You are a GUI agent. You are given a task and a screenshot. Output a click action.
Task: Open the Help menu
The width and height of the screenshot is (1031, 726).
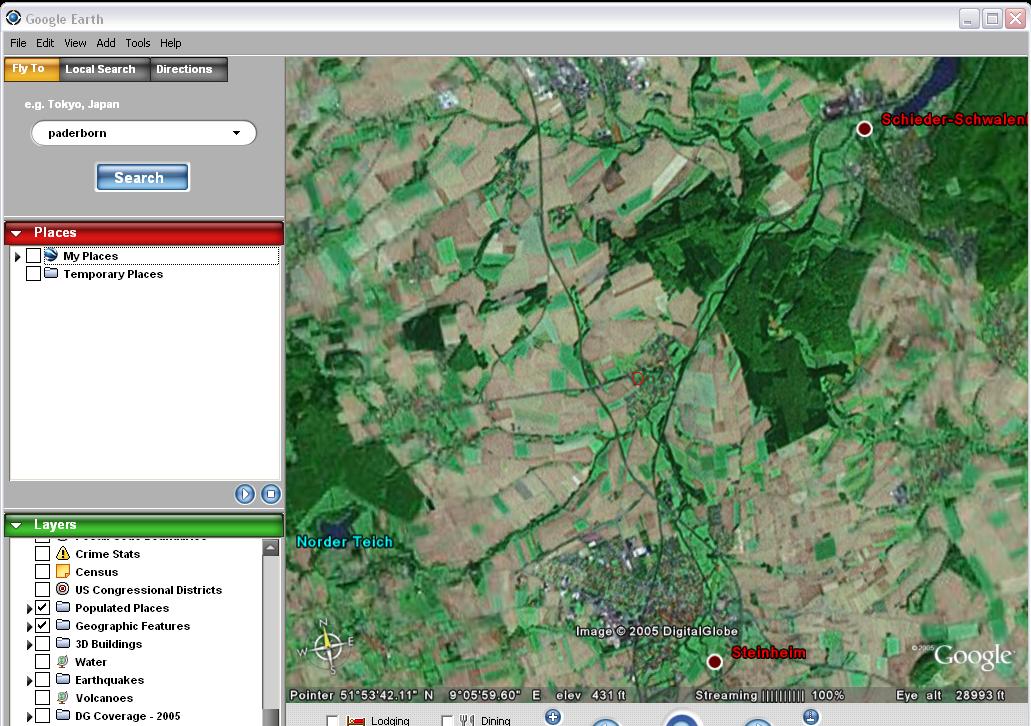(170, 43)
